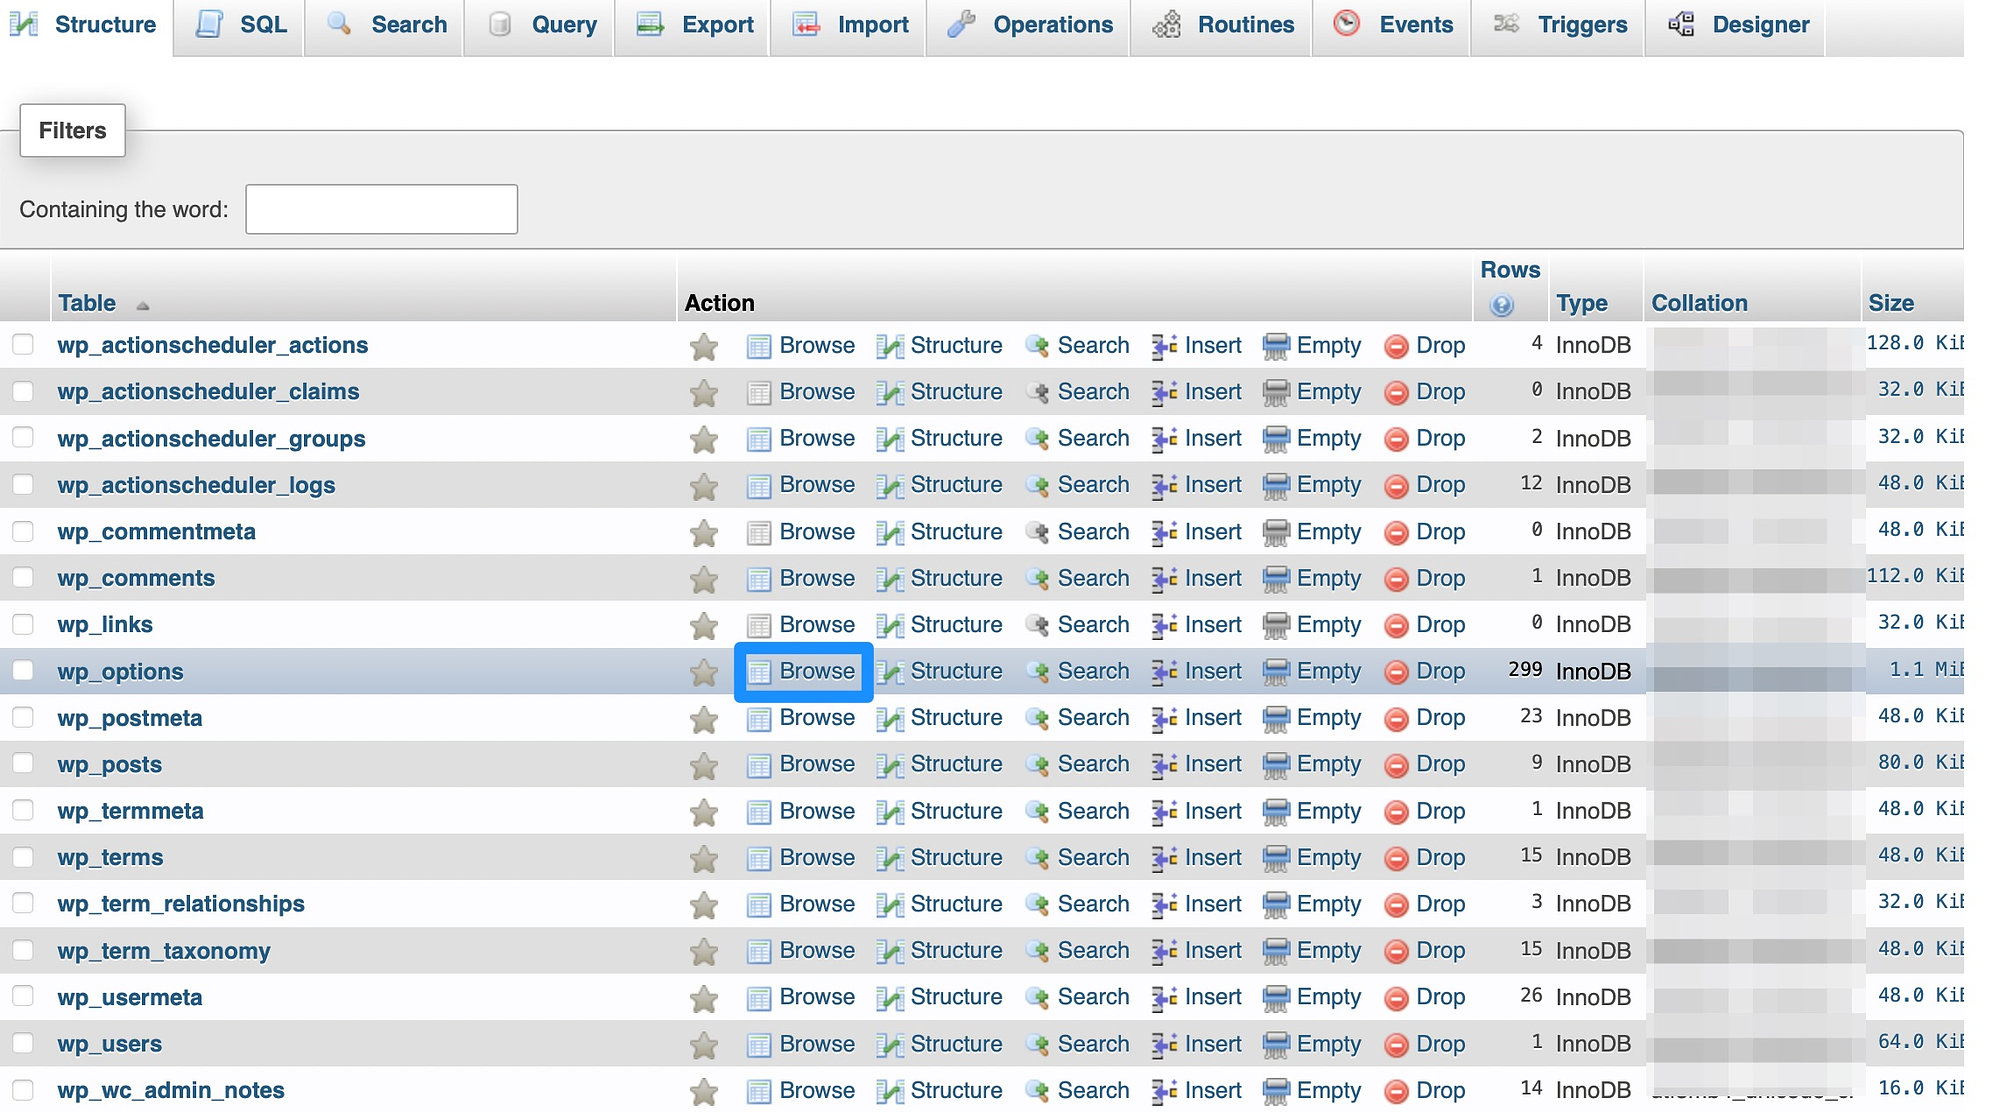
Task: Click the Empty icon for wp_links
Action: click(1273, 623)
